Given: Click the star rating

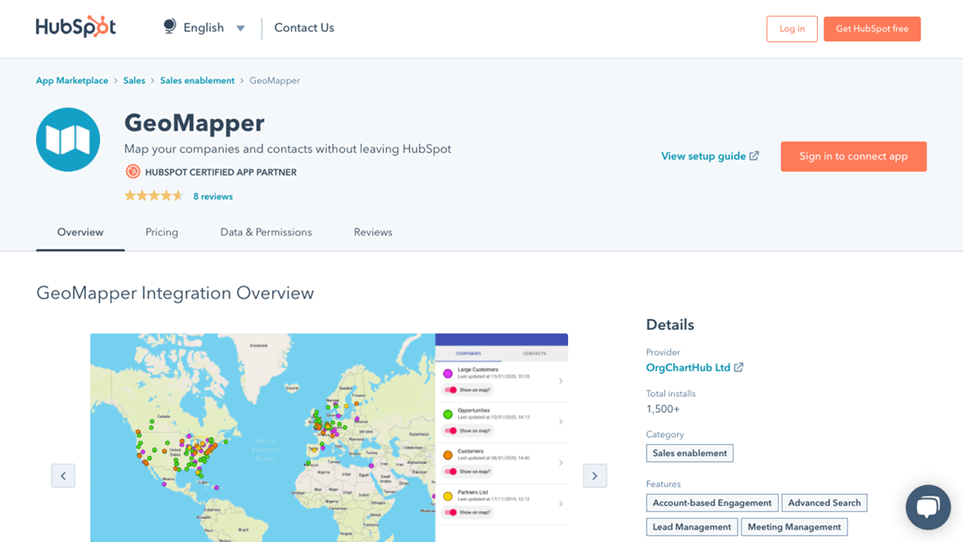Looking at the screenshot, I should [154, 196].
